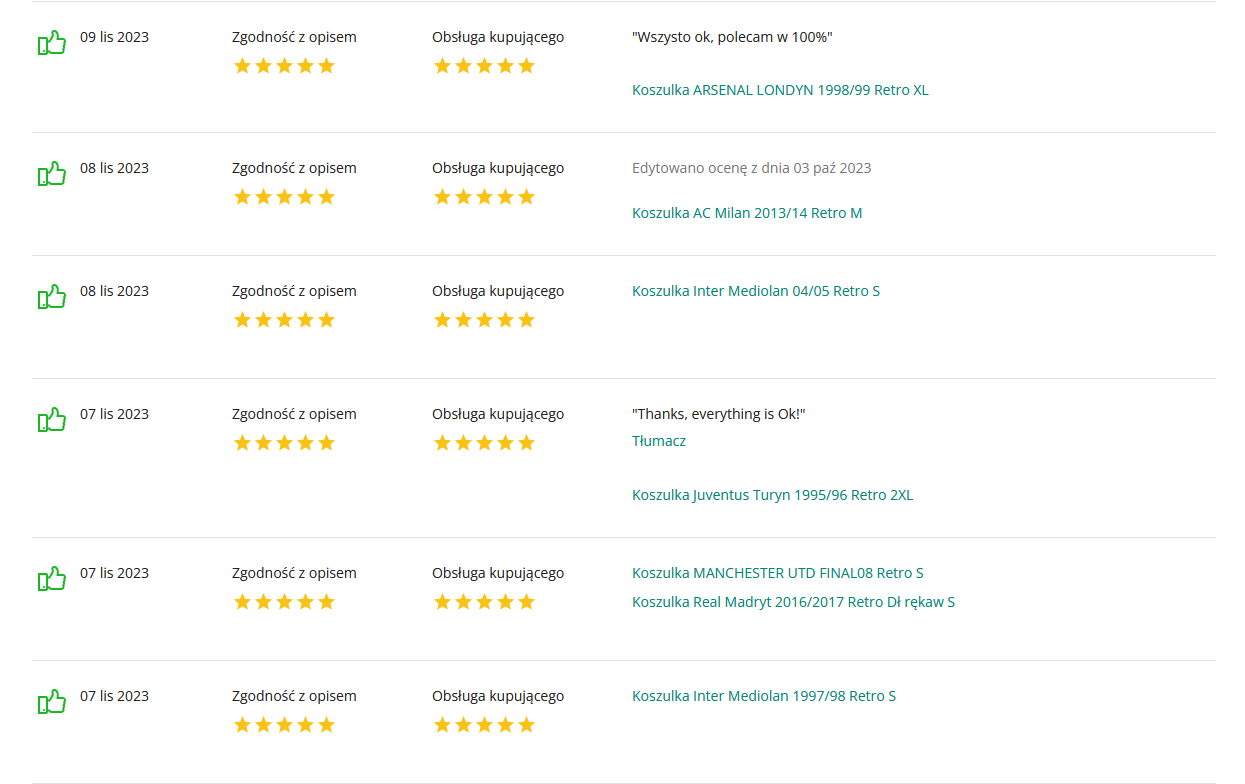Click thumbs-up icon beside Juventus Turyn review
This screenshot has height=784, width=1245.
point(52,420)
